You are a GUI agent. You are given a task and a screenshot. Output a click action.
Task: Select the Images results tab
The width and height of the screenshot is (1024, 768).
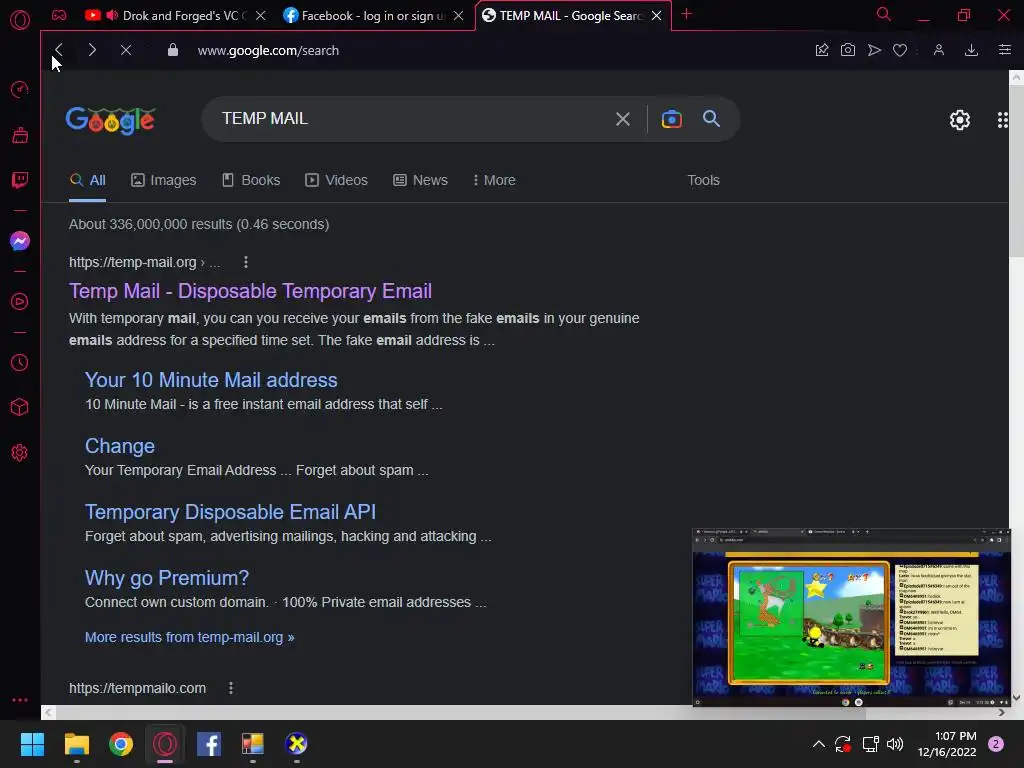click(164, 180)
